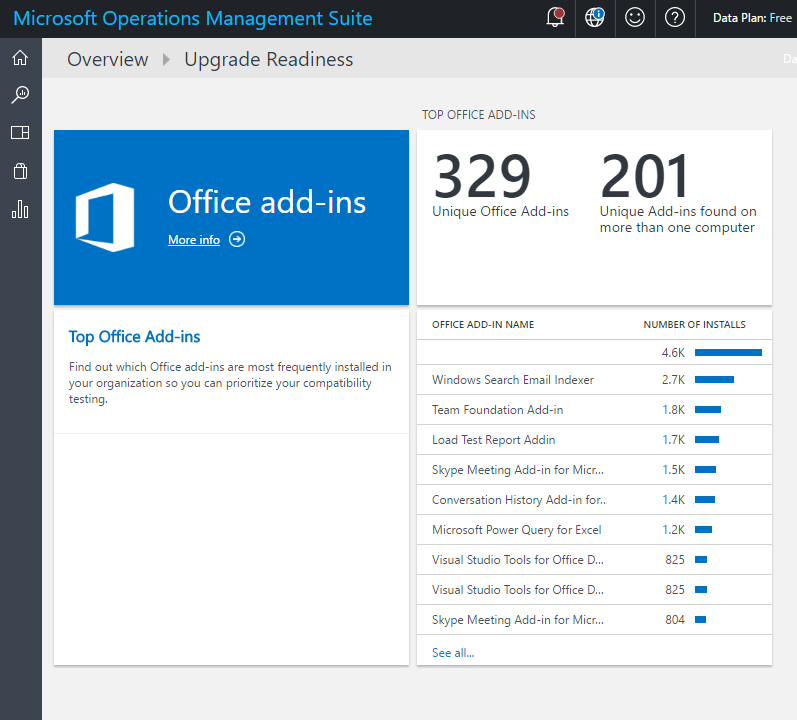Viewport: 797px width, 720px height.
Task: Click the 4.6K installs value
Action: coord(673,353)
